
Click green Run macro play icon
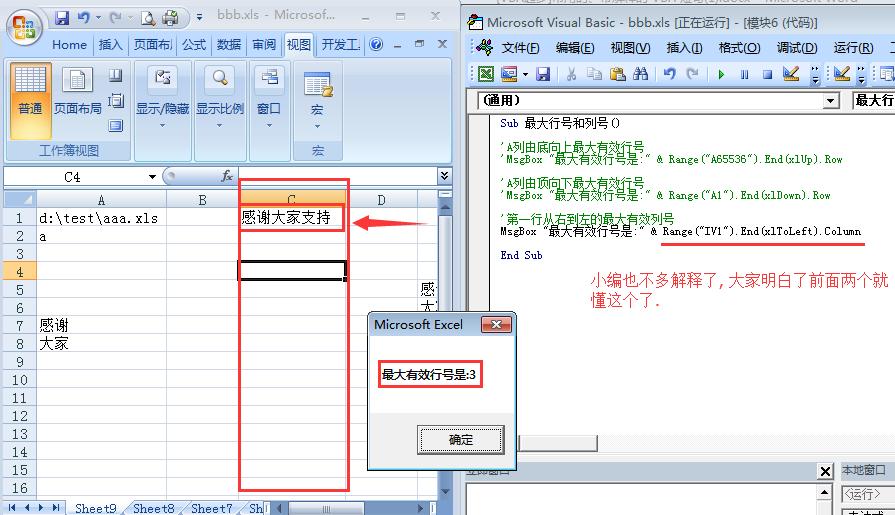click(721, 74)
